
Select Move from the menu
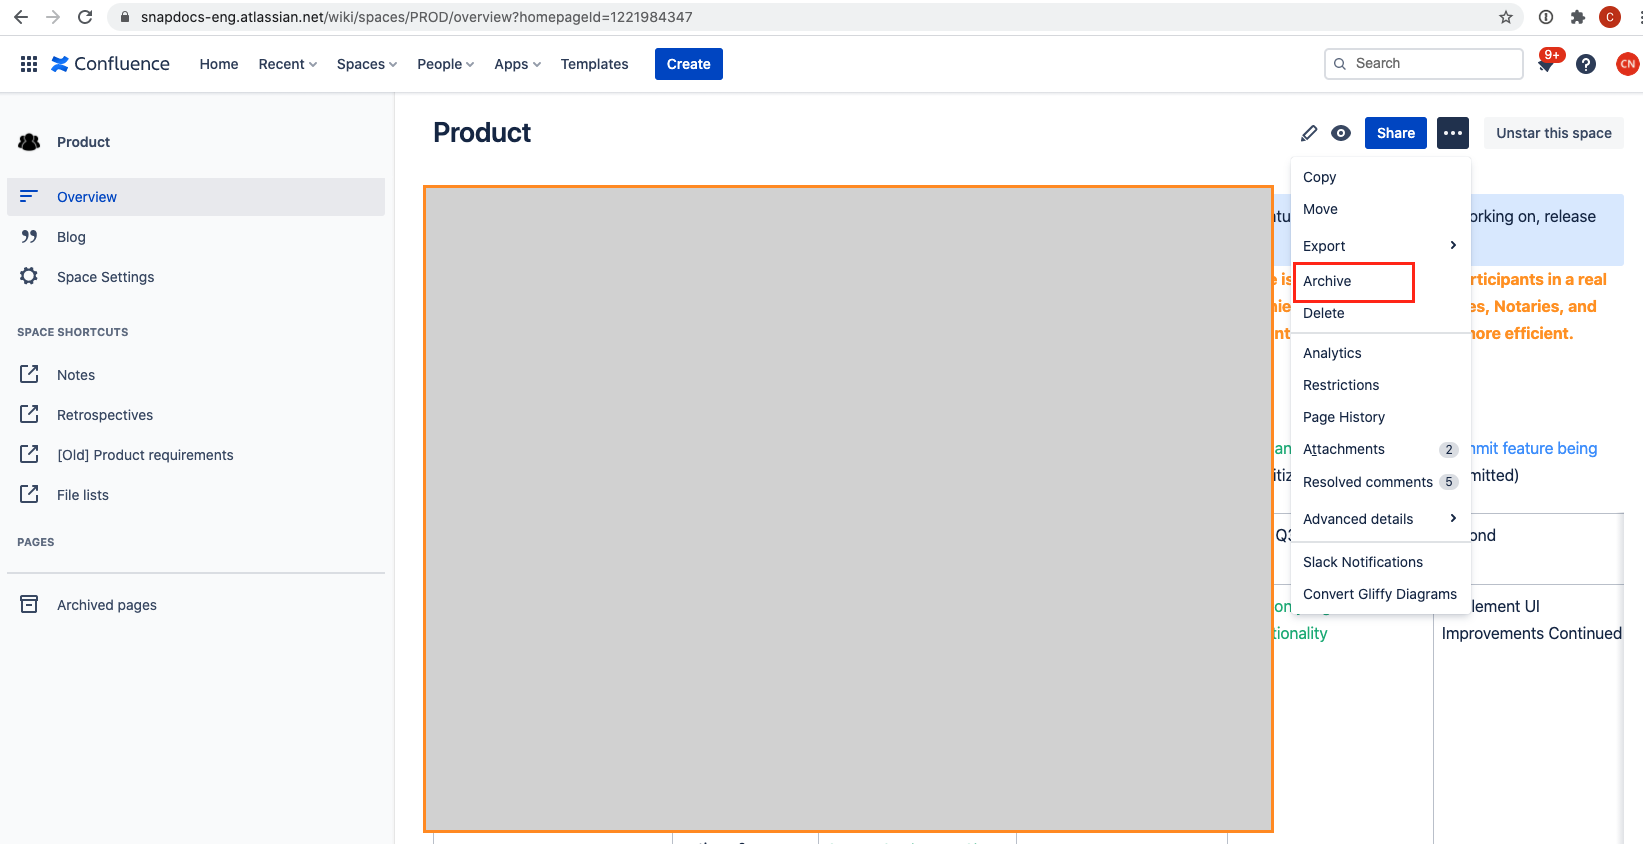[x=1380, y=209]
